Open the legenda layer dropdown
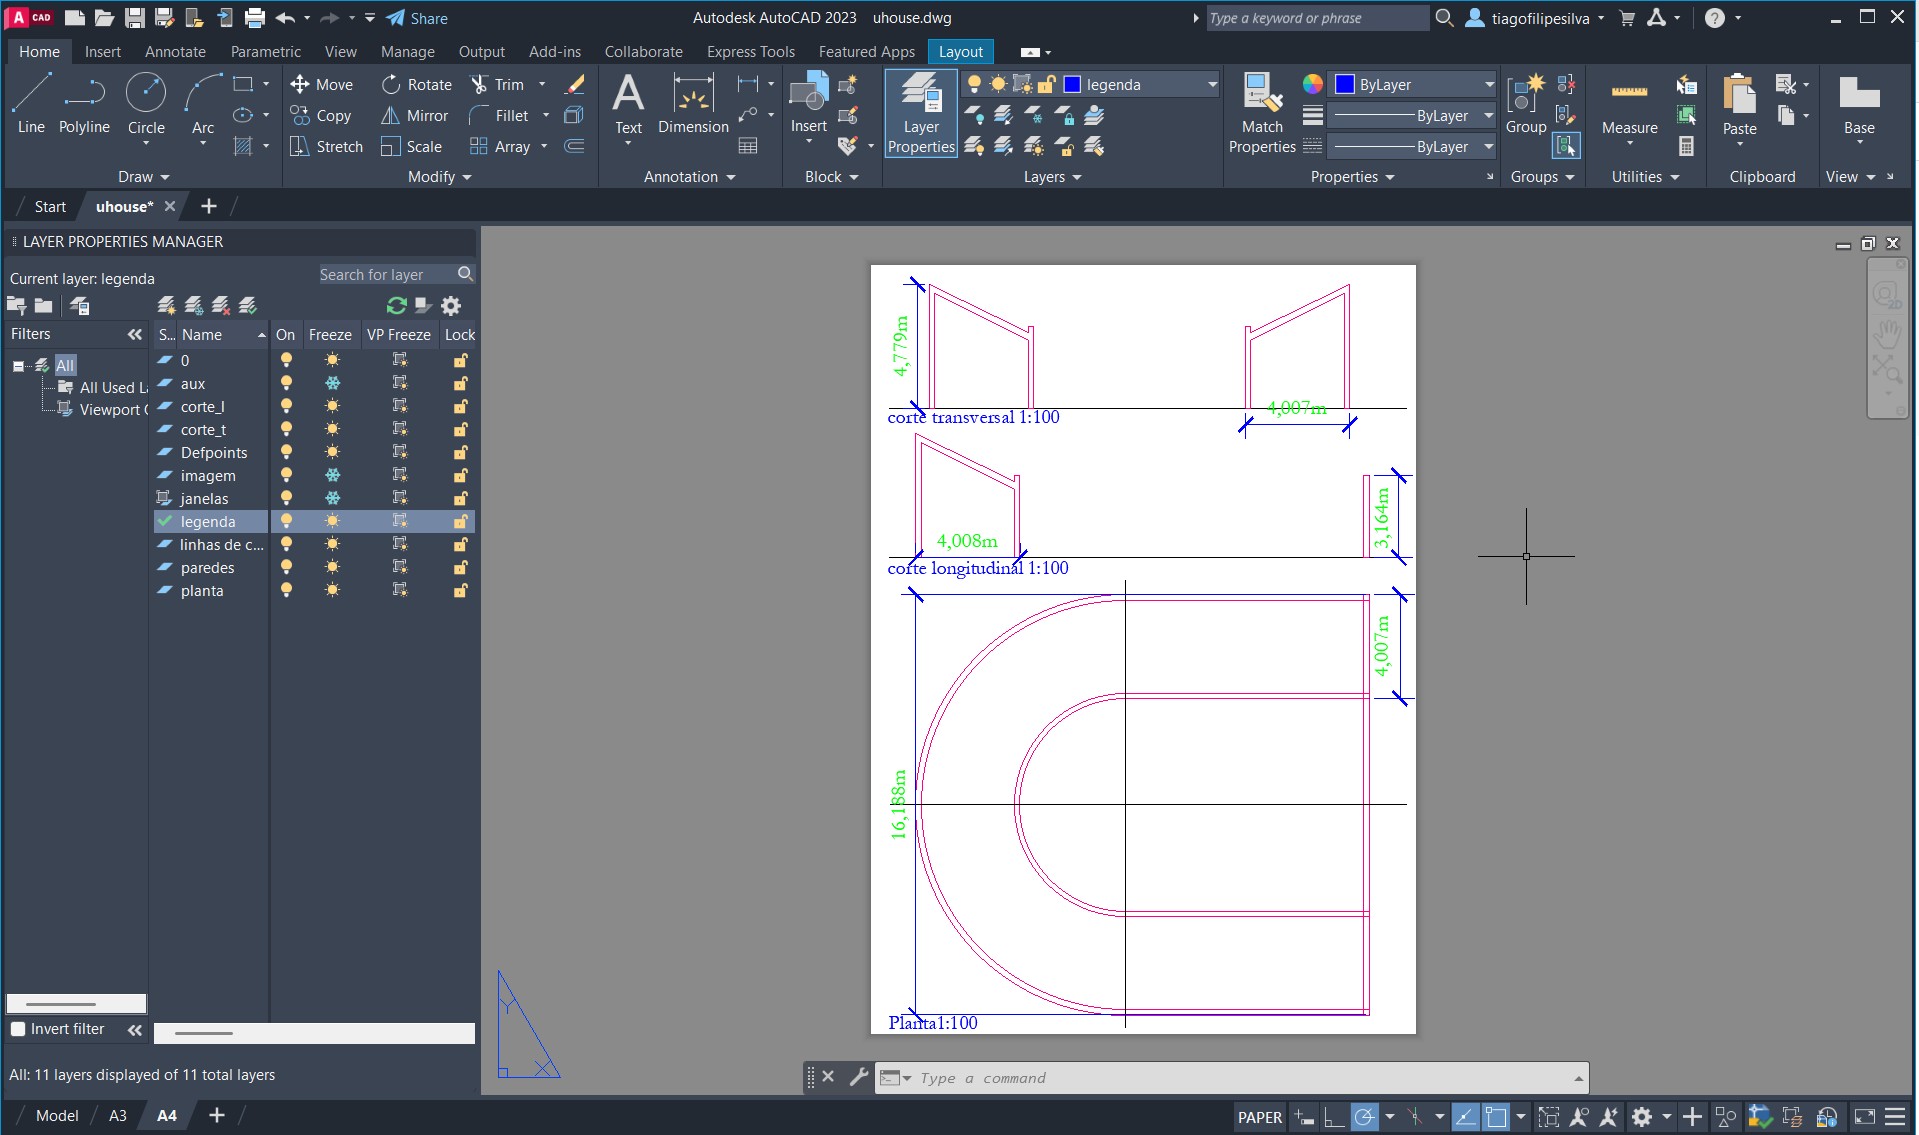This screenshot has height=1135, width=1919. click(x=1212, y=85)
